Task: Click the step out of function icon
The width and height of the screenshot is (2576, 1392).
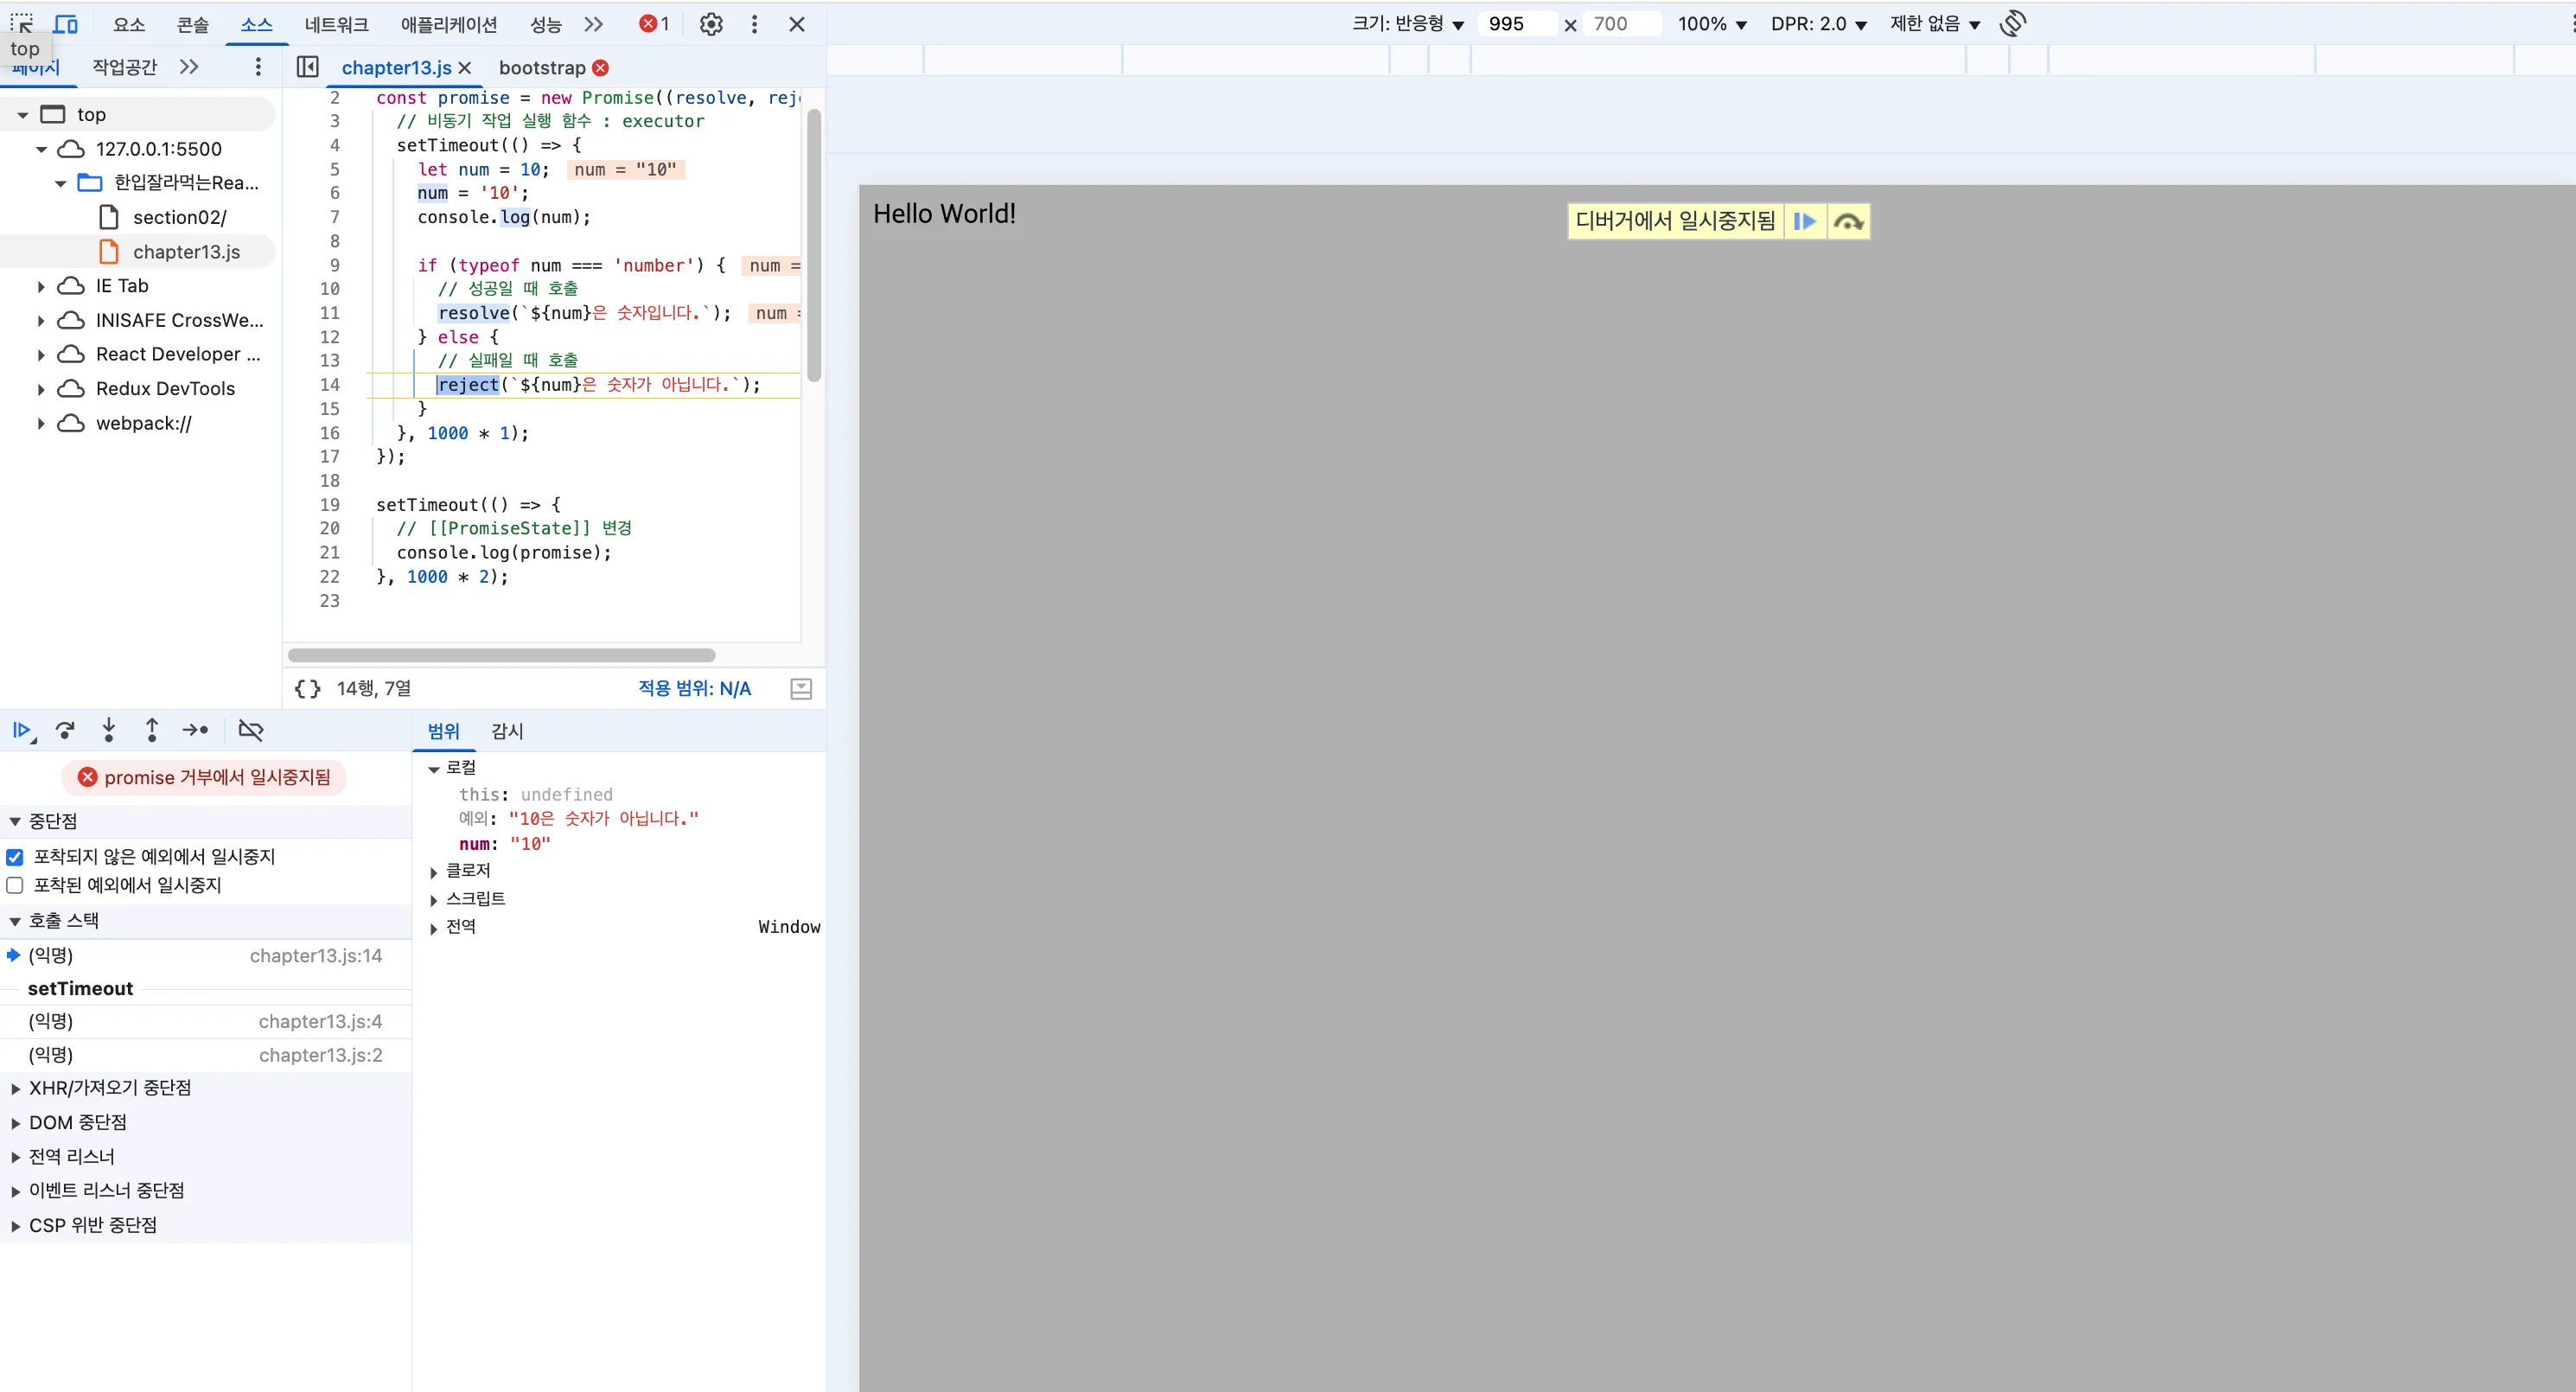Action: (x=152, y=731)
